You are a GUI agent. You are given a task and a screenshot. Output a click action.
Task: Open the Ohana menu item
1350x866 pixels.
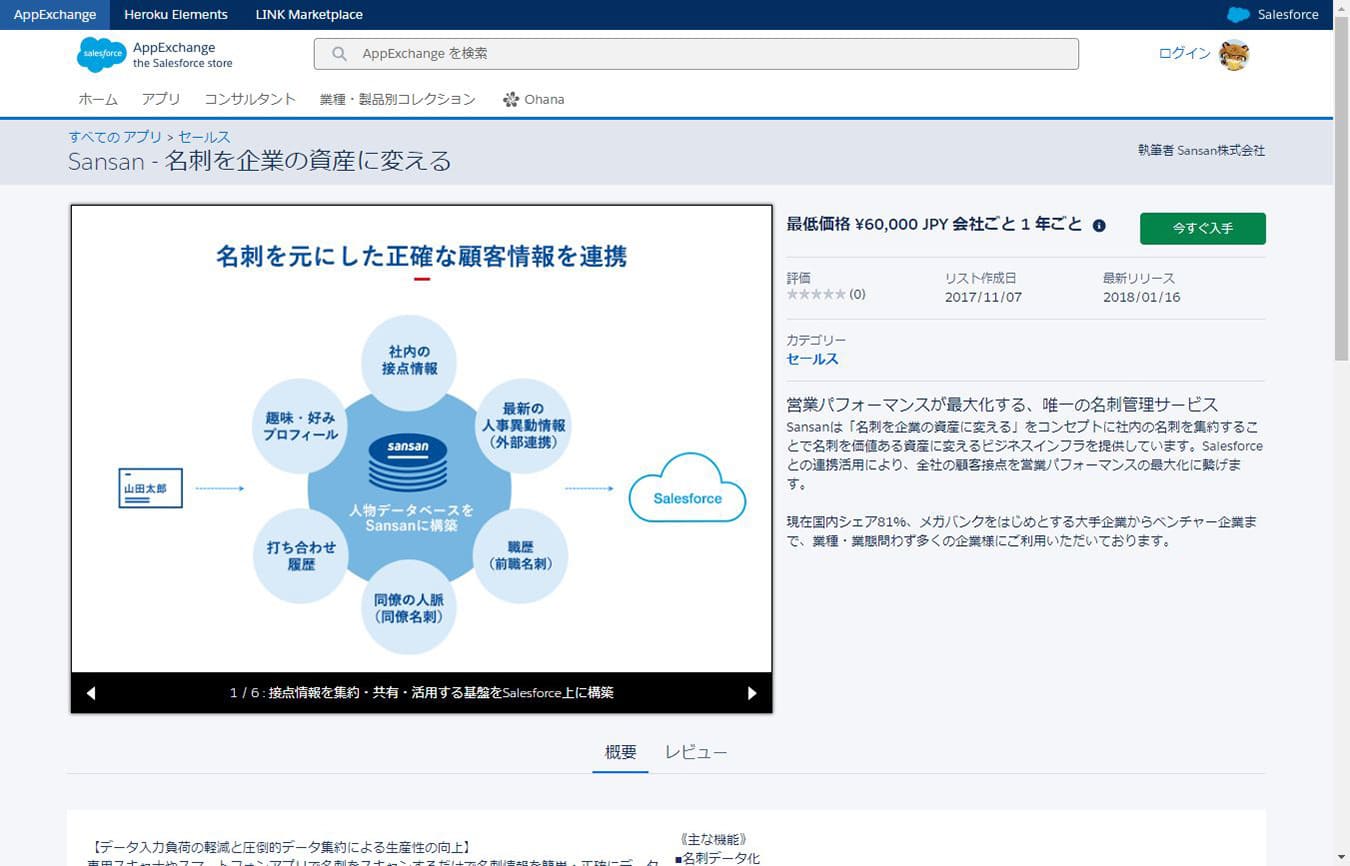click(534, 99)
